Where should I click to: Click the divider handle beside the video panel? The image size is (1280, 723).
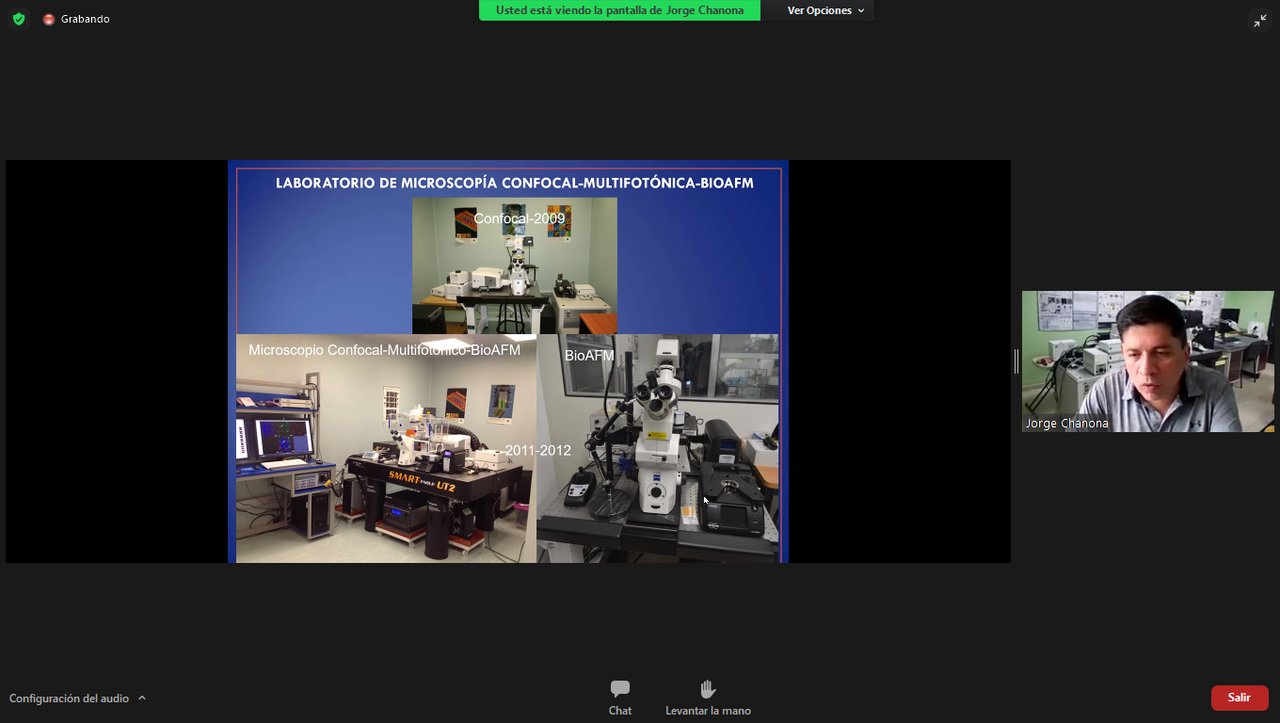[1016, 361]
